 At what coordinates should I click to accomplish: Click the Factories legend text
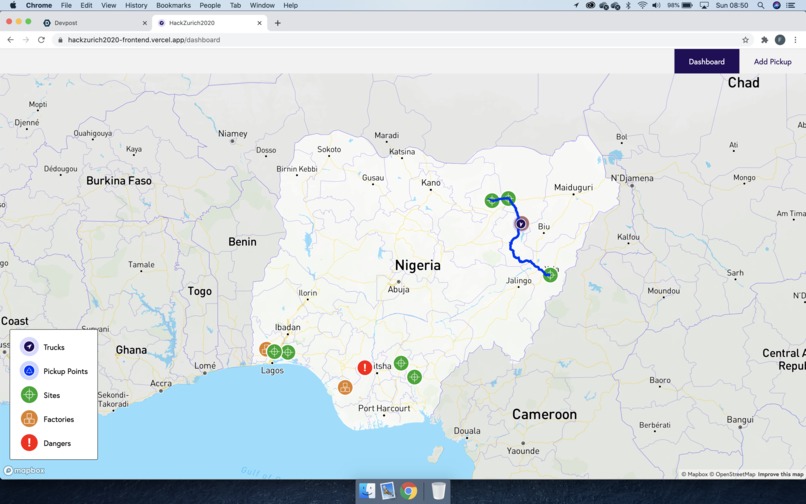click(x=59, y=419)
